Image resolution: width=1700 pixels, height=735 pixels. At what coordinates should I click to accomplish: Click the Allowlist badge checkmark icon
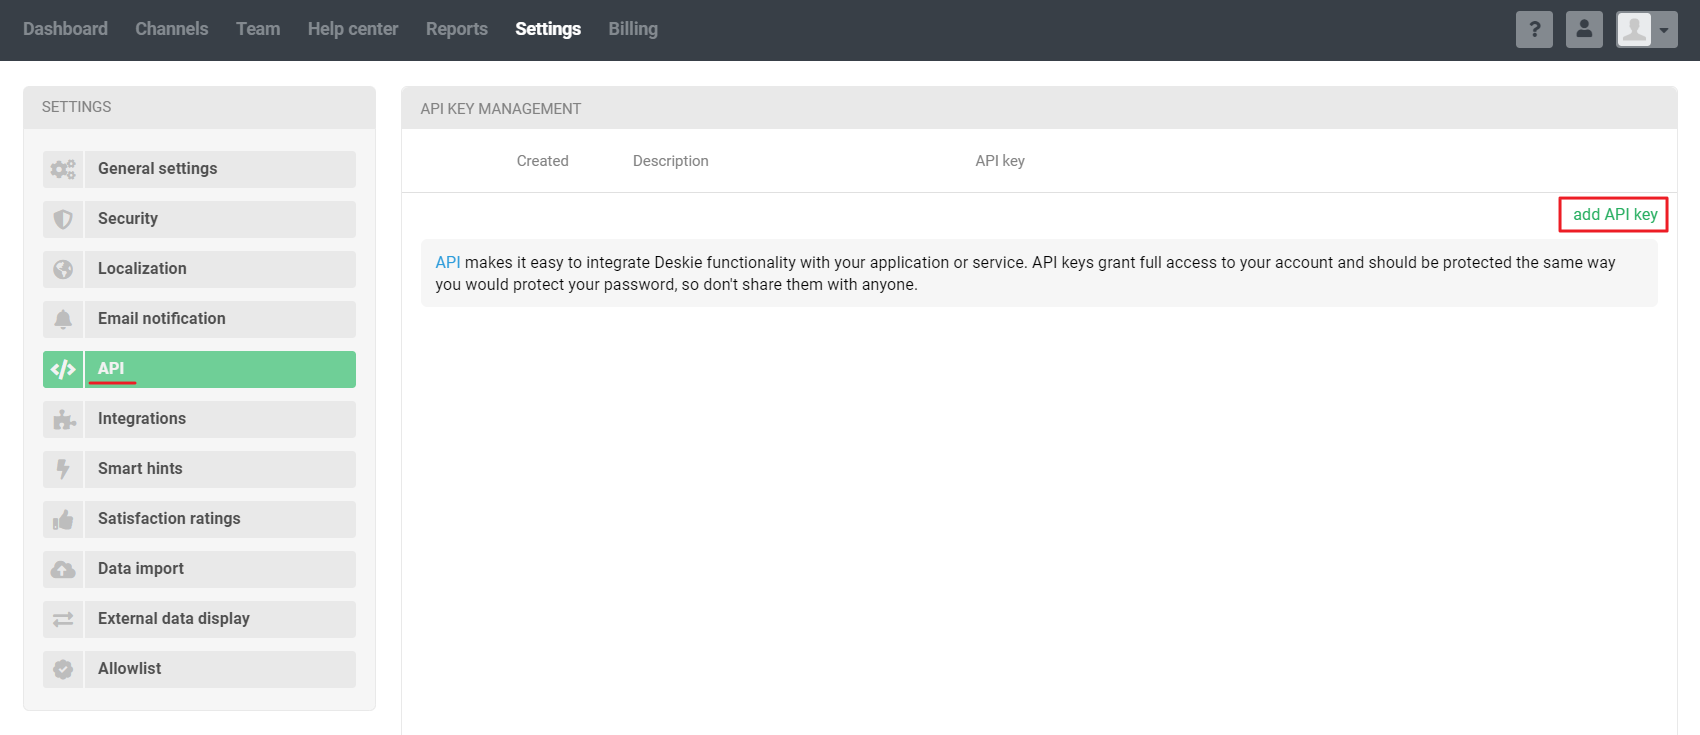click(x=63, y=669)
